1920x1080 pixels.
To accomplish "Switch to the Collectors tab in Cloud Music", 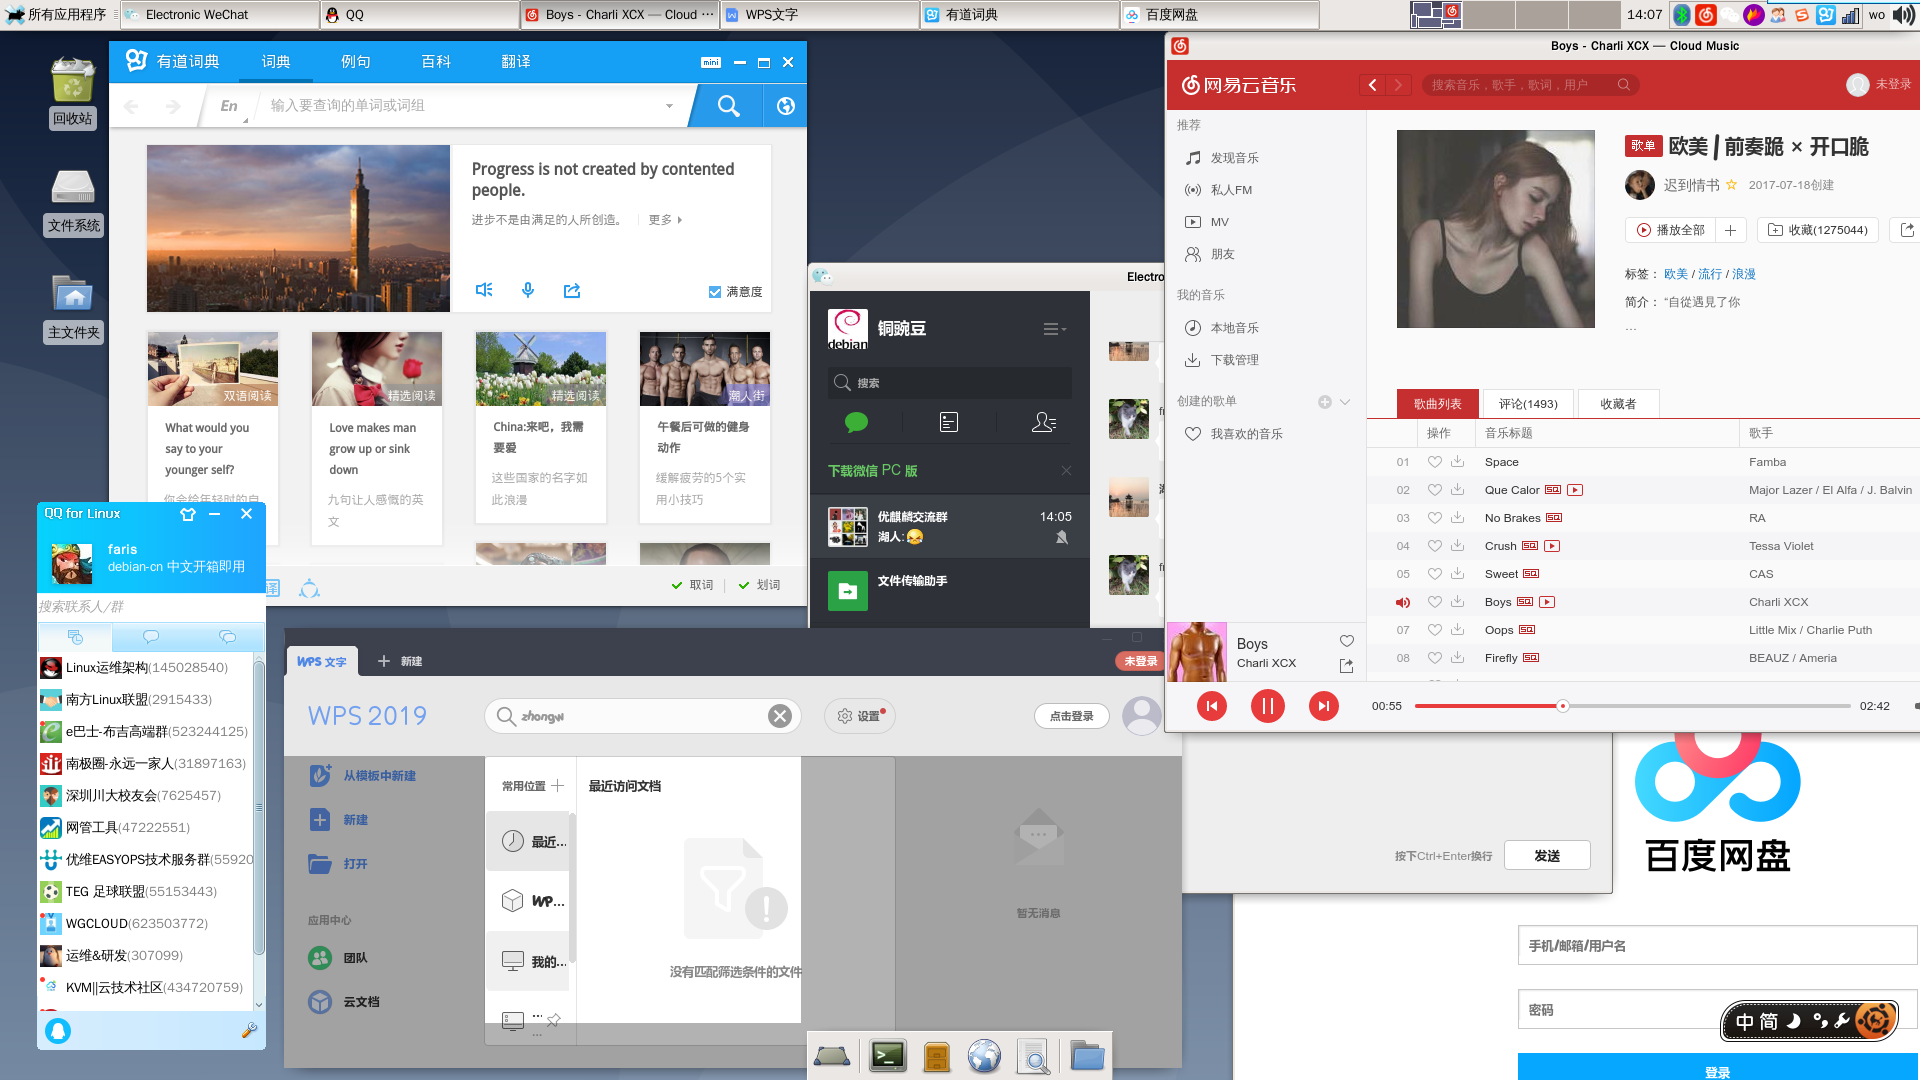I will pyautogui.click(x=1618, y=404).
